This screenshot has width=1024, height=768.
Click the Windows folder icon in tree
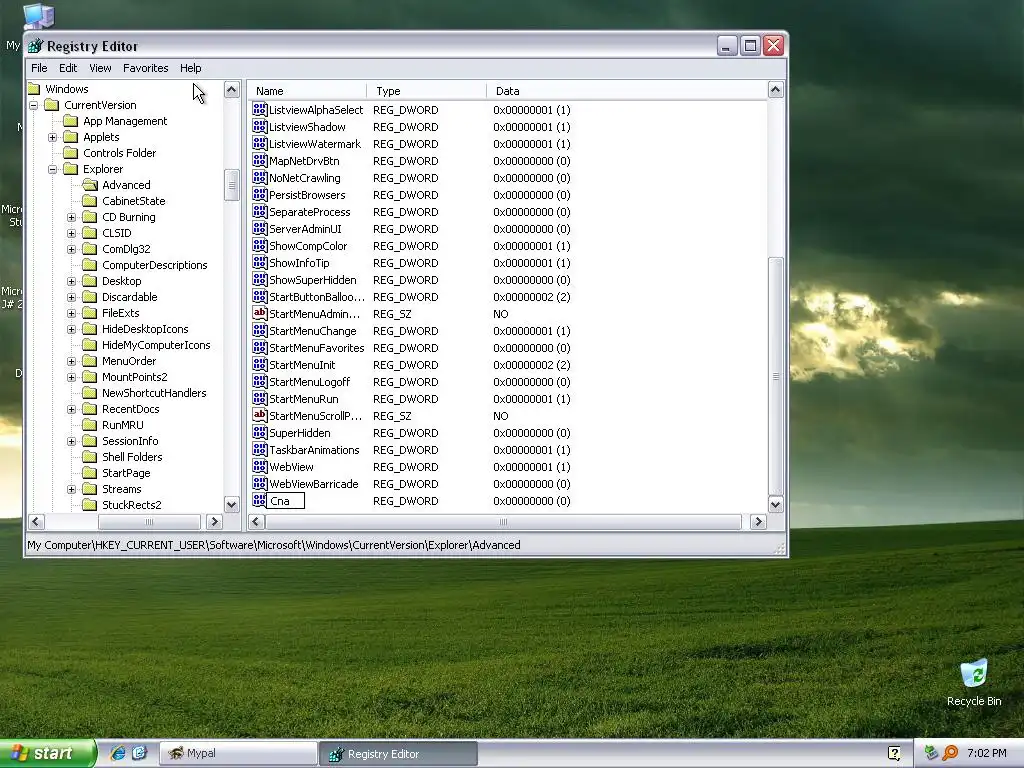34,89
